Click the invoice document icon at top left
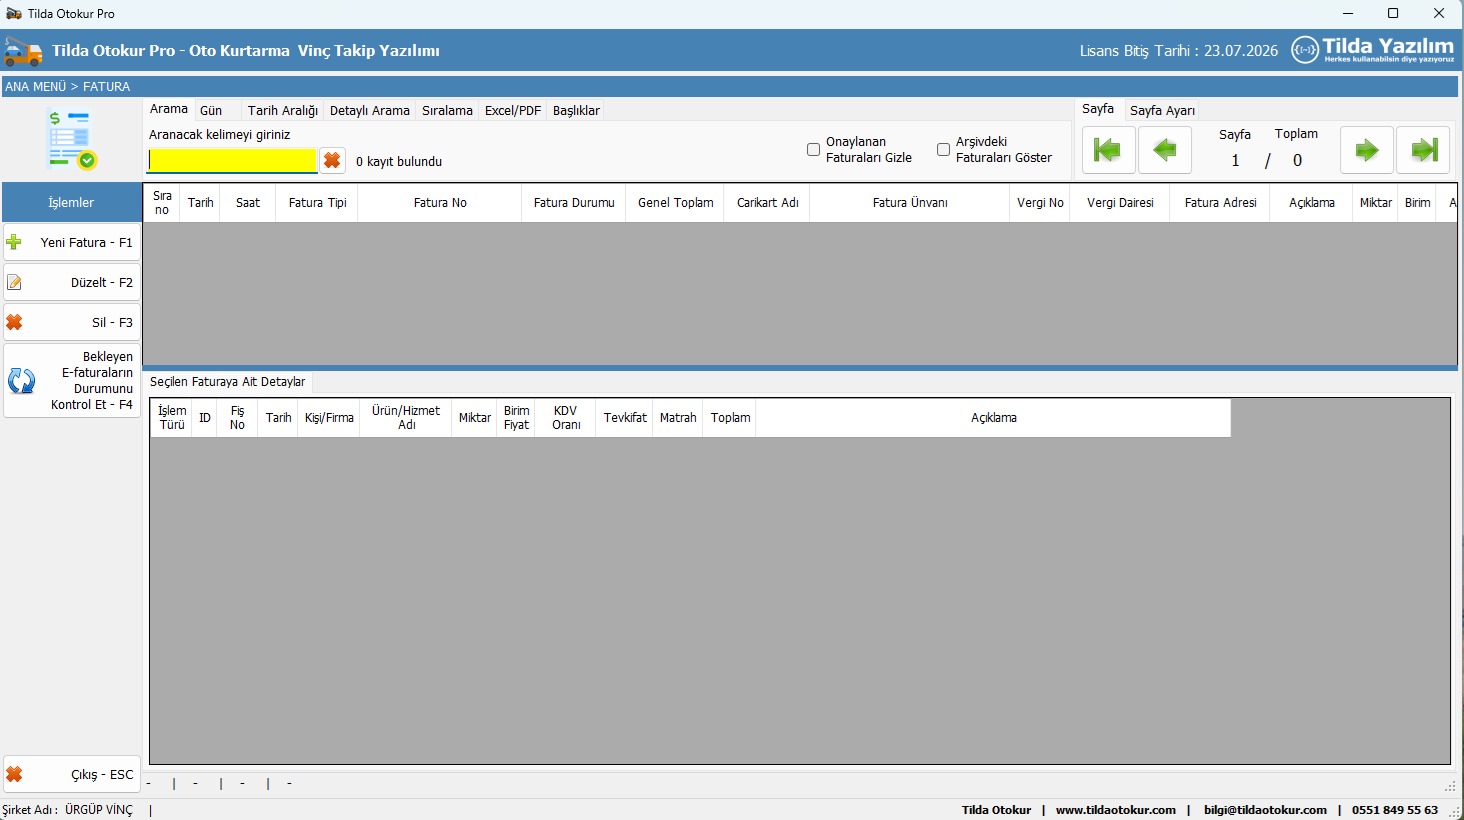1464x820 pixels. pos(71,140)
